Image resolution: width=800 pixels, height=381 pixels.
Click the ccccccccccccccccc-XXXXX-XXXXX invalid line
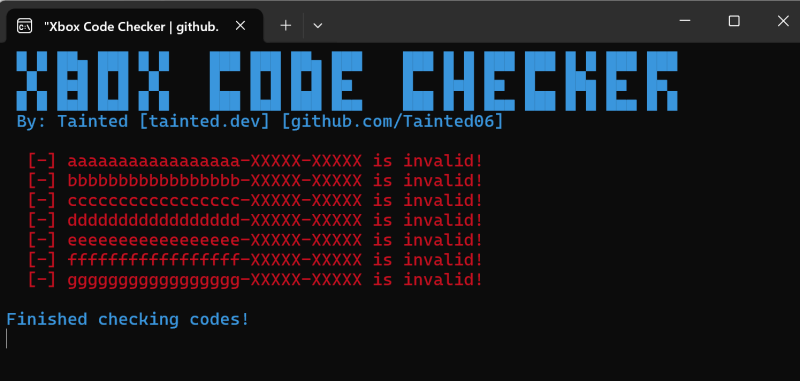click(255, 200)
